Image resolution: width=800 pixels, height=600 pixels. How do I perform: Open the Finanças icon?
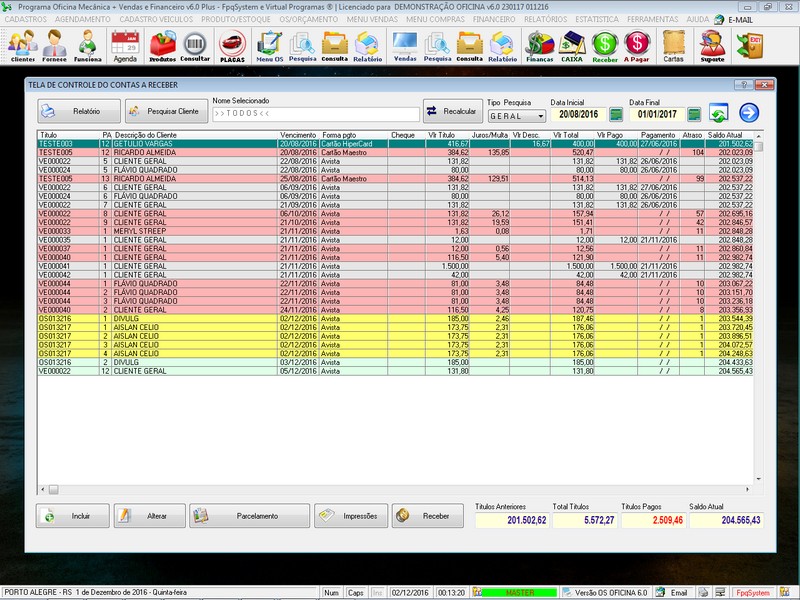pyautogui.click(x=540, y=46)
